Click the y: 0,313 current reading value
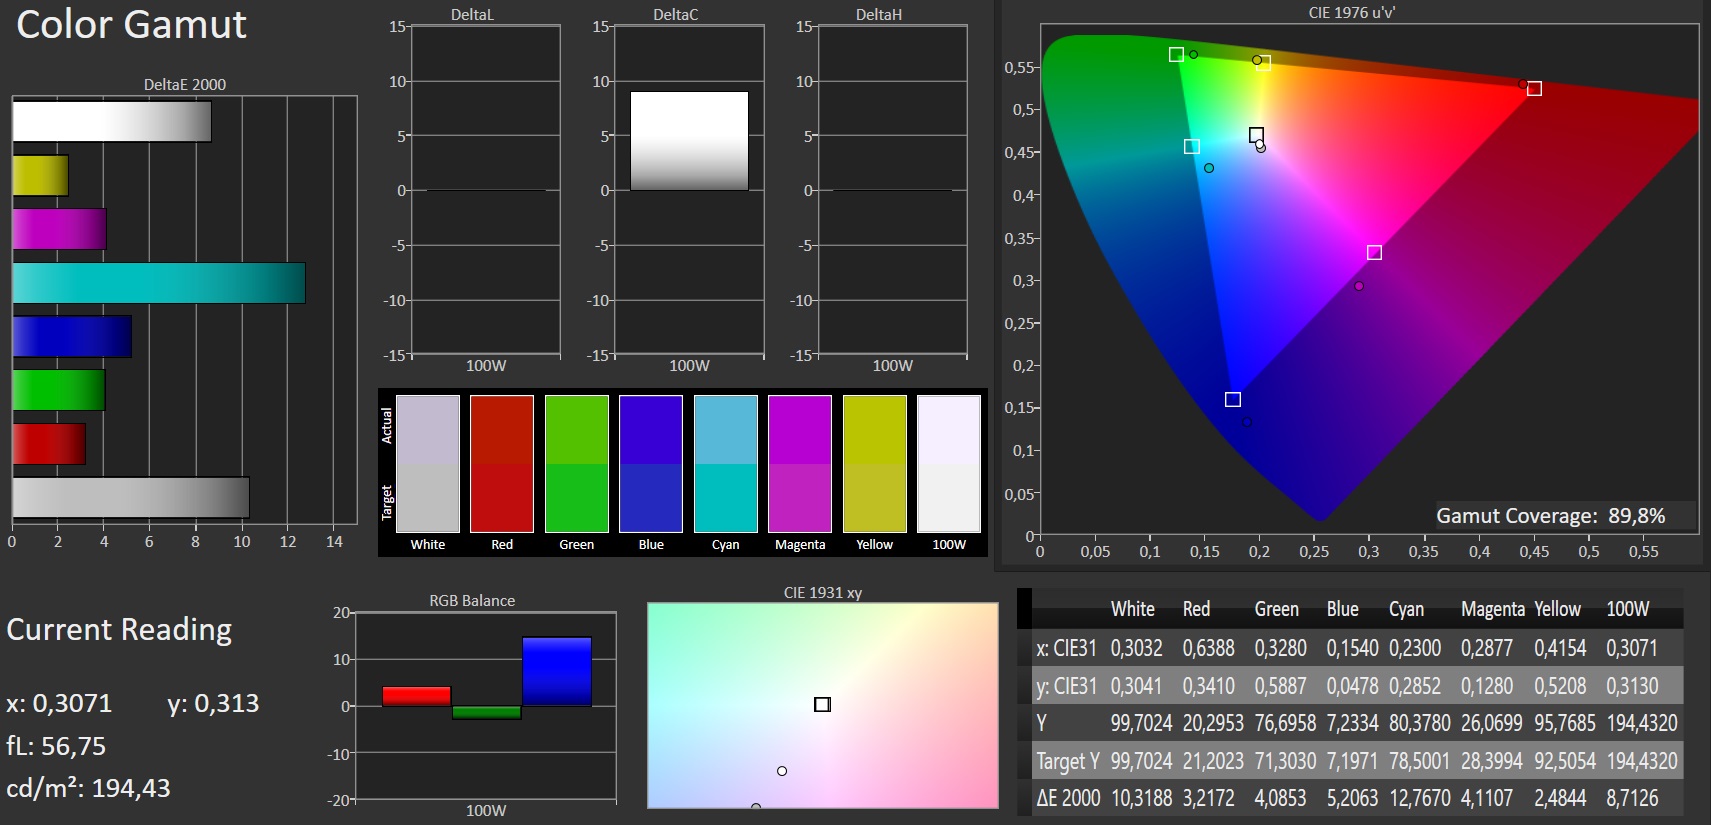The image size is (1711, 825). pyautogui.click(x=213, y=704)
